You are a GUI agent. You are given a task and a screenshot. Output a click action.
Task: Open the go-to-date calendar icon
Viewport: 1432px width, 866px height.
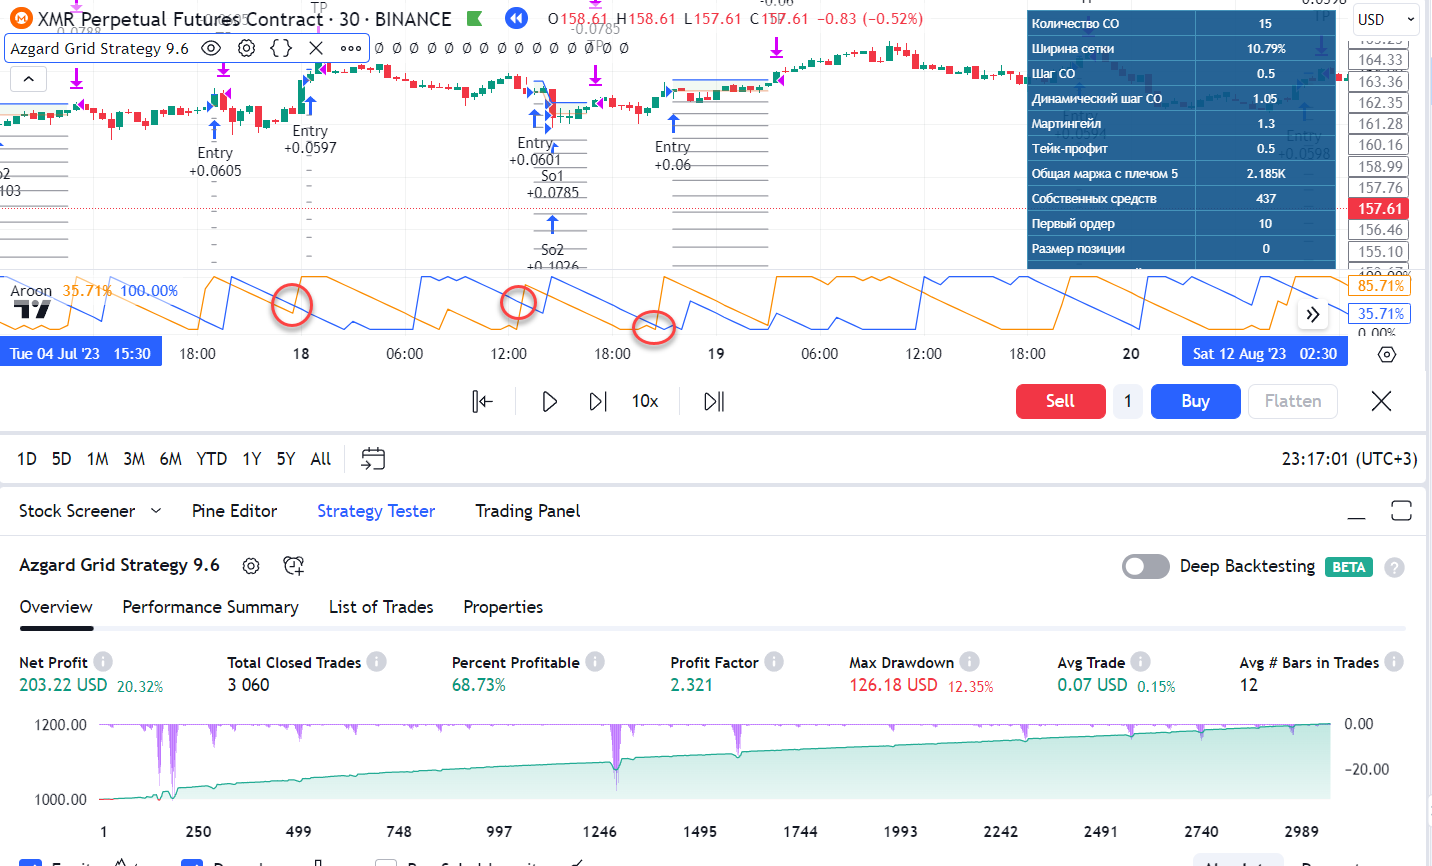pos(373,459)
